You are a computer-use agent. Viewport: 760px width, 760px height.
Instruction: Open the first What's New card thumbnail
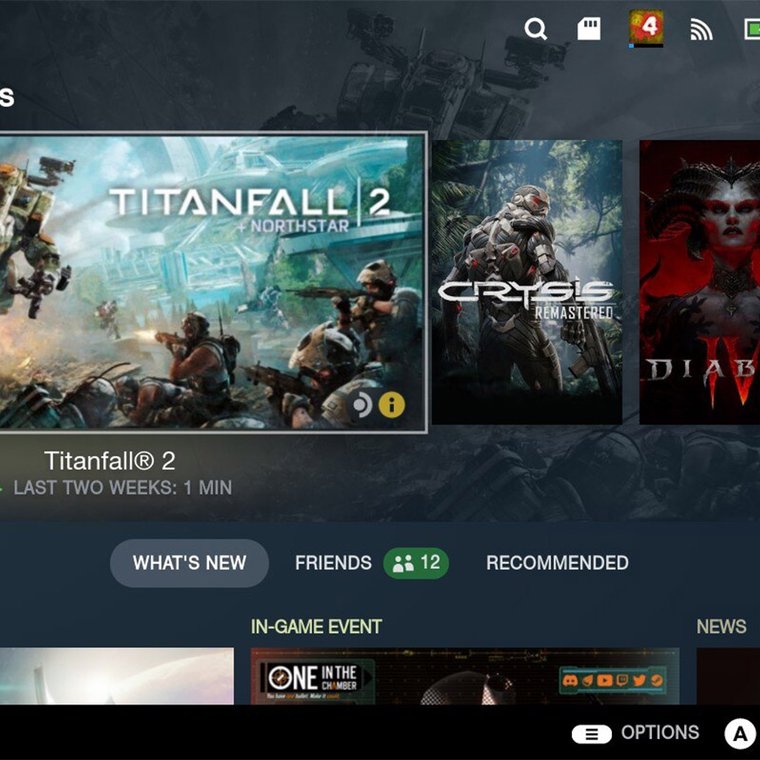(x=117, y=676)
